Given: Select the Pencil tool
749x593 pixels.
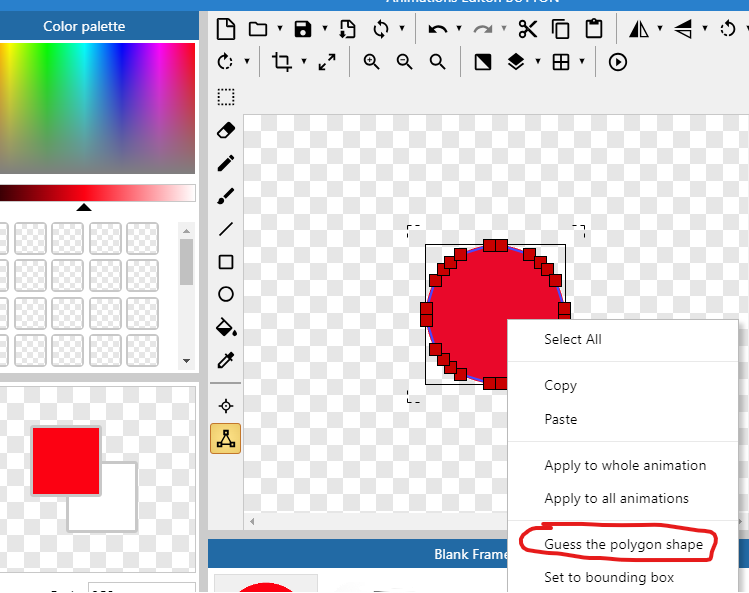Looking at the screenshot, I should [226, 163].
